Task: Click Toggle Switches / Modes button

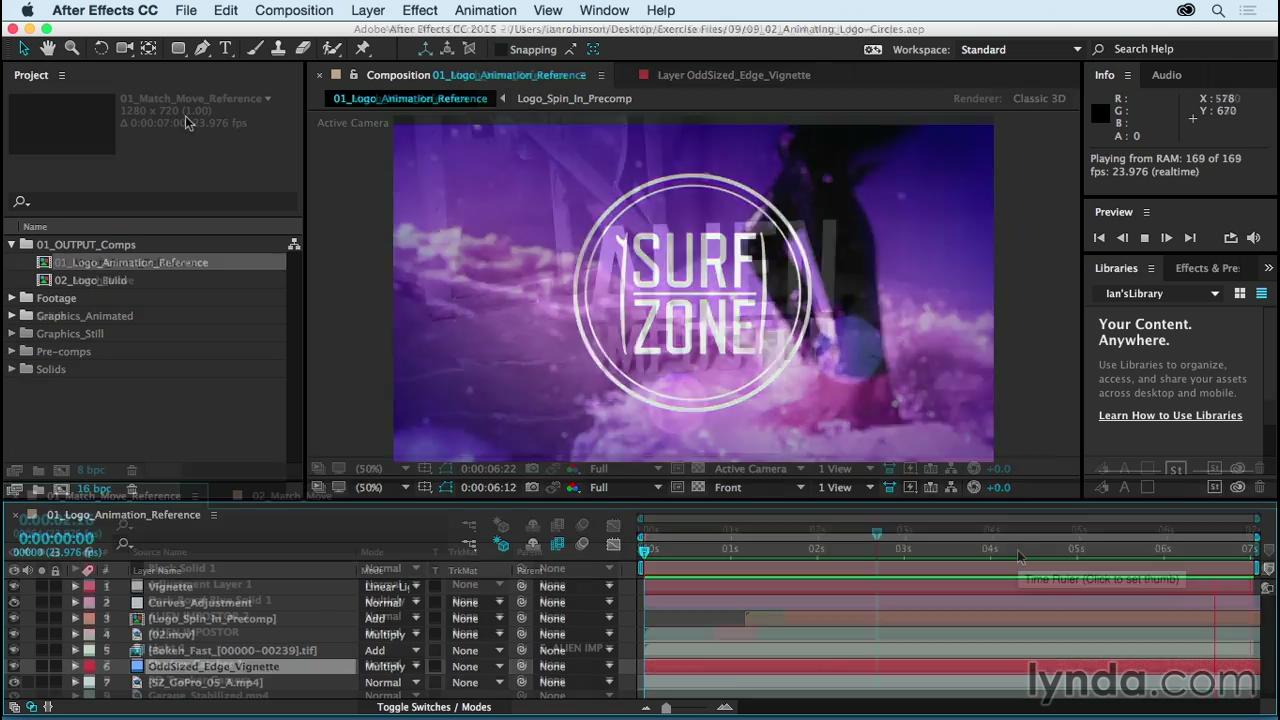Action: pyautogui.click(x=434, y=707)
